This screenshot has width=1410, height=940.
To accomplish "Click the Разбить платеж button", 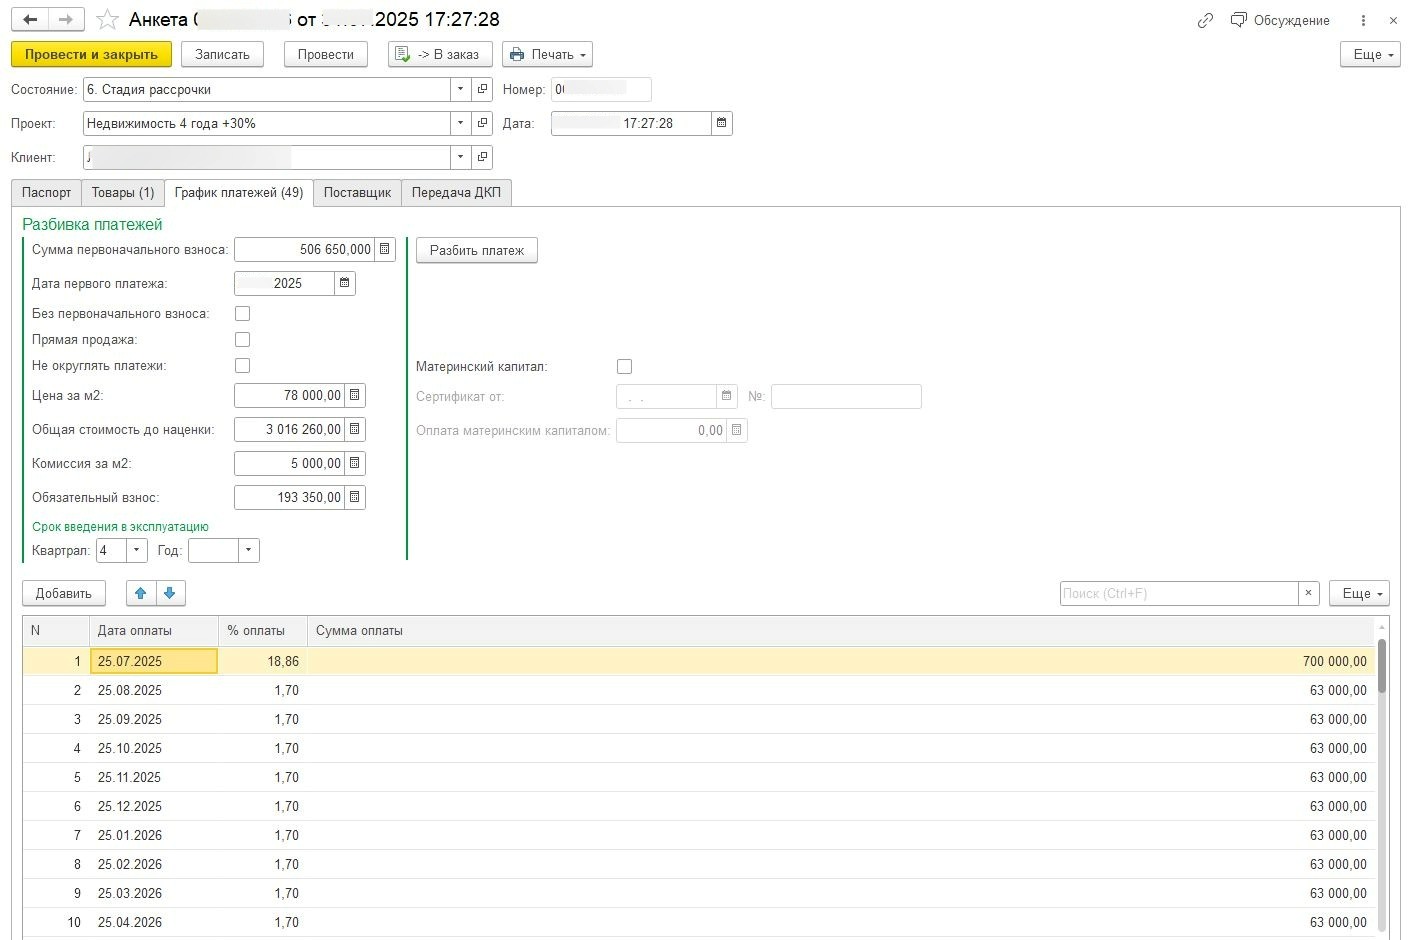I will tap(476, 250).
